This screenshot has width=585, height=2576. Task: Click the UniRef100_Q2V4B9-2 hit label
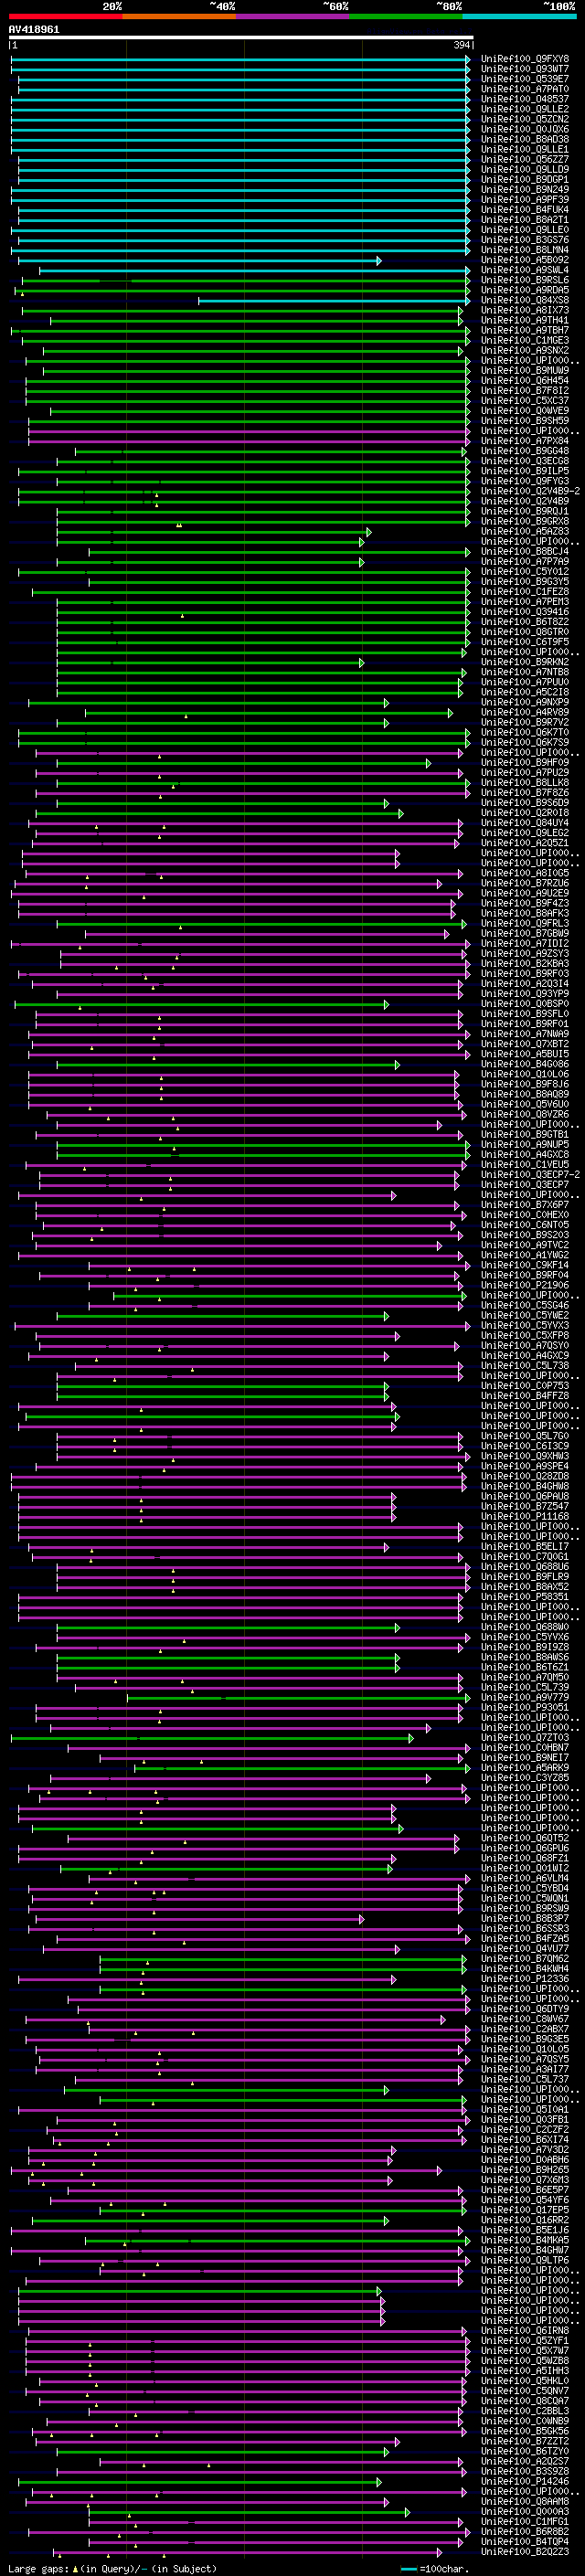click(530, 491)
